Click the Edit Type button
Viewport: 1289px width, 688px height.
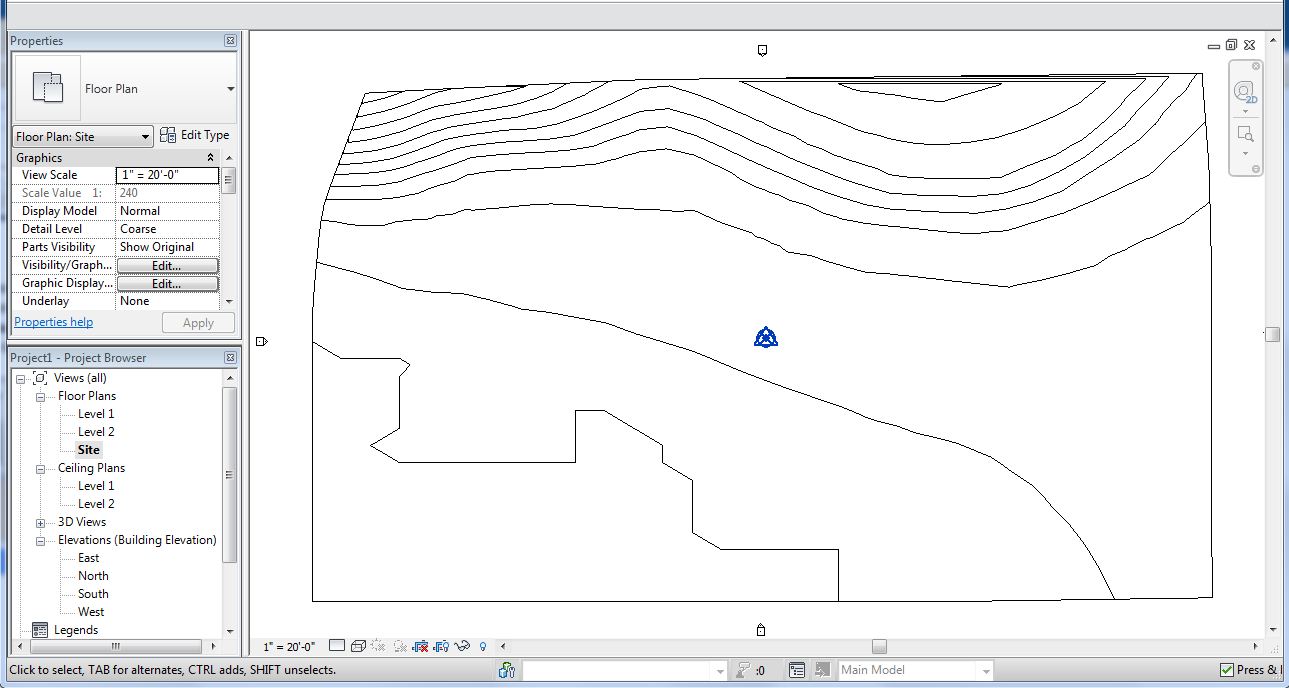197,135
